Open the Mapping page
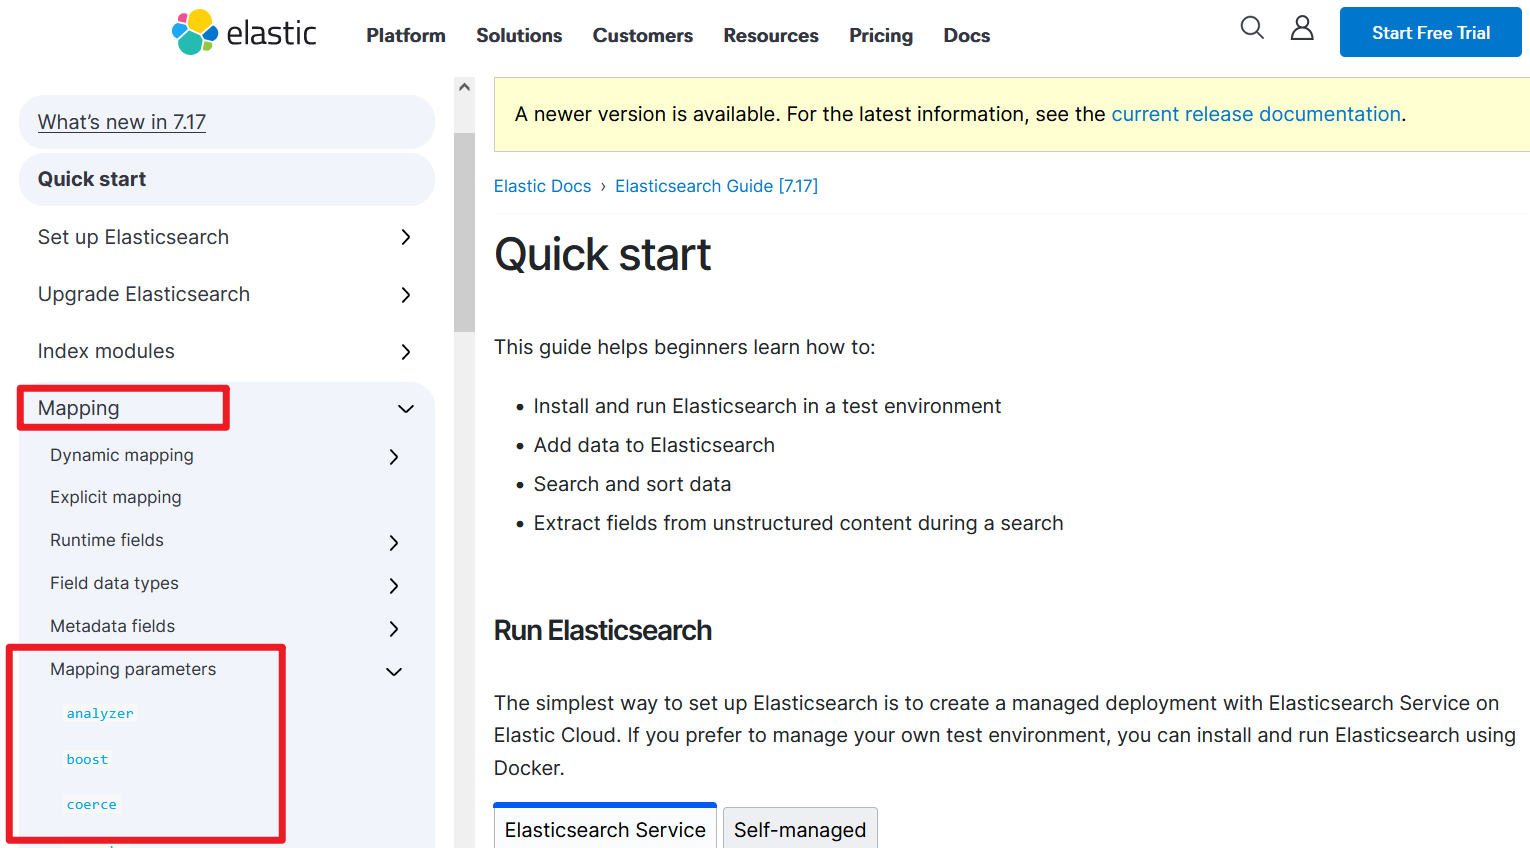 pyautogui.click(x=78, y=408)
